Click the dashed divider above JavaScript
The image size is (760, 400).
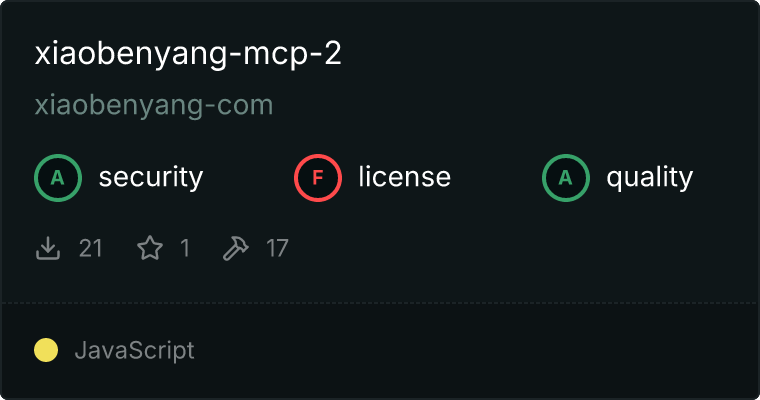click(x=380, y=303)
